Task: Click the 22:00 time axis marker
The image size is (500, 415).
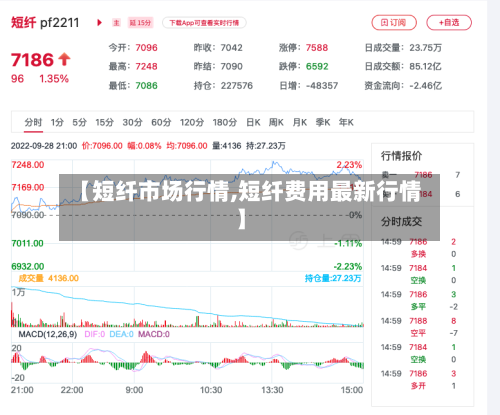Action: pos(72,390)
